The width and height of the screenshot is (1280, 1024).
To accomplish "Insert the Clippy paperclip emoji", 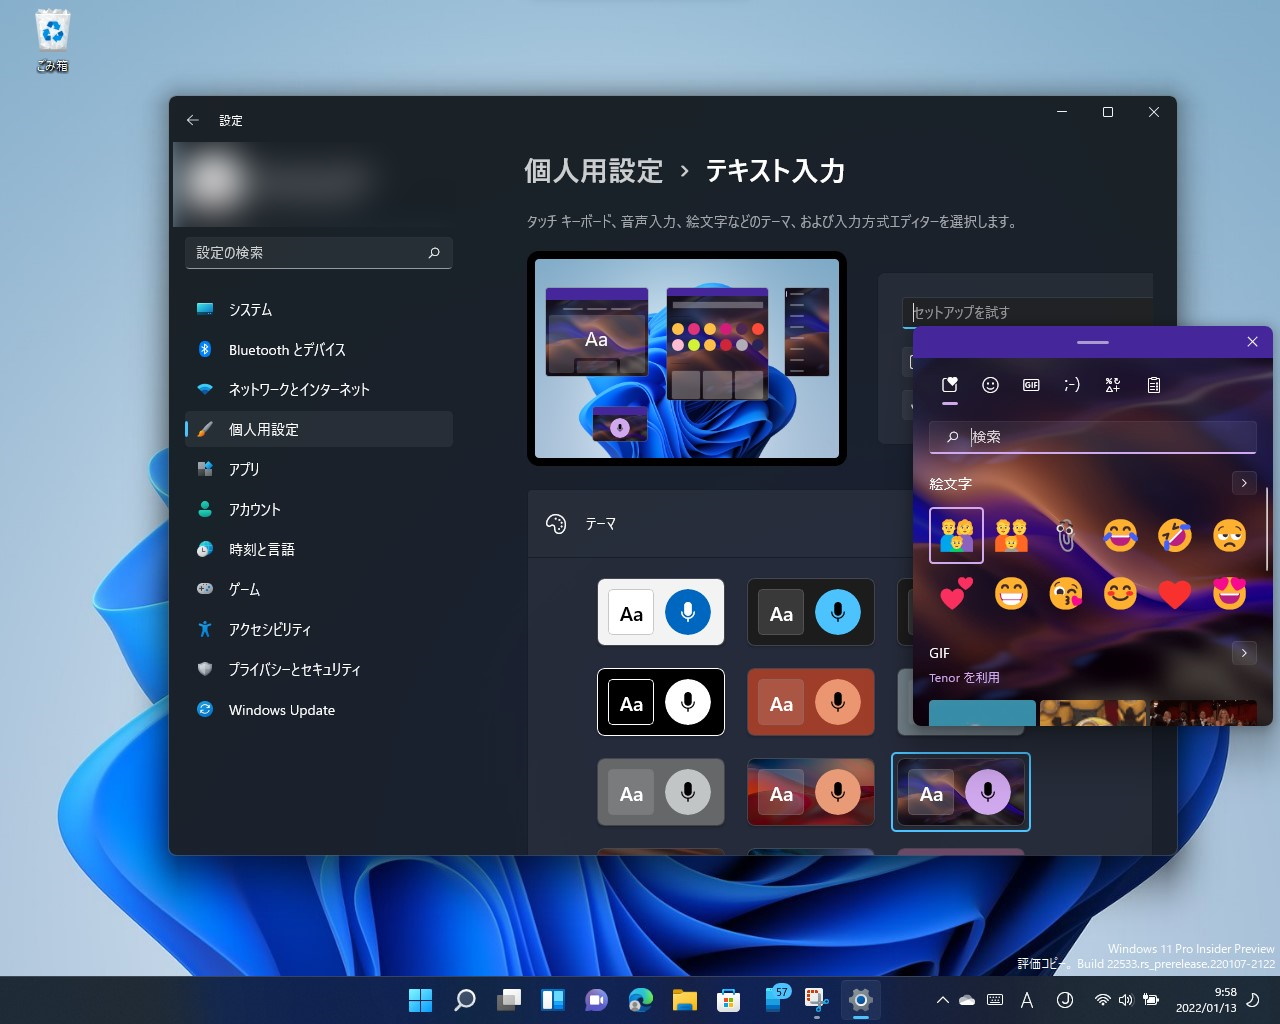I will tap(1065, 535).
